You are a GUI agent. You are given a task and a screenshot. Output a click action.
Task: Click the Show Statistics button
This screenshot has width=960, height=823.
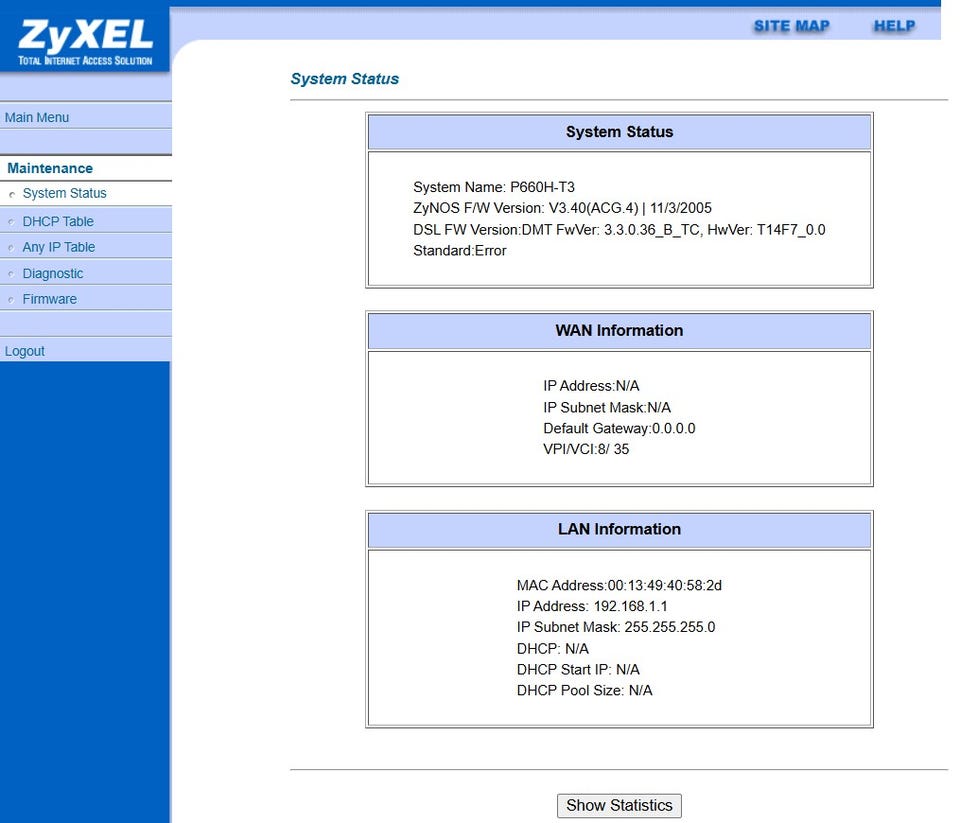(619, 805)
